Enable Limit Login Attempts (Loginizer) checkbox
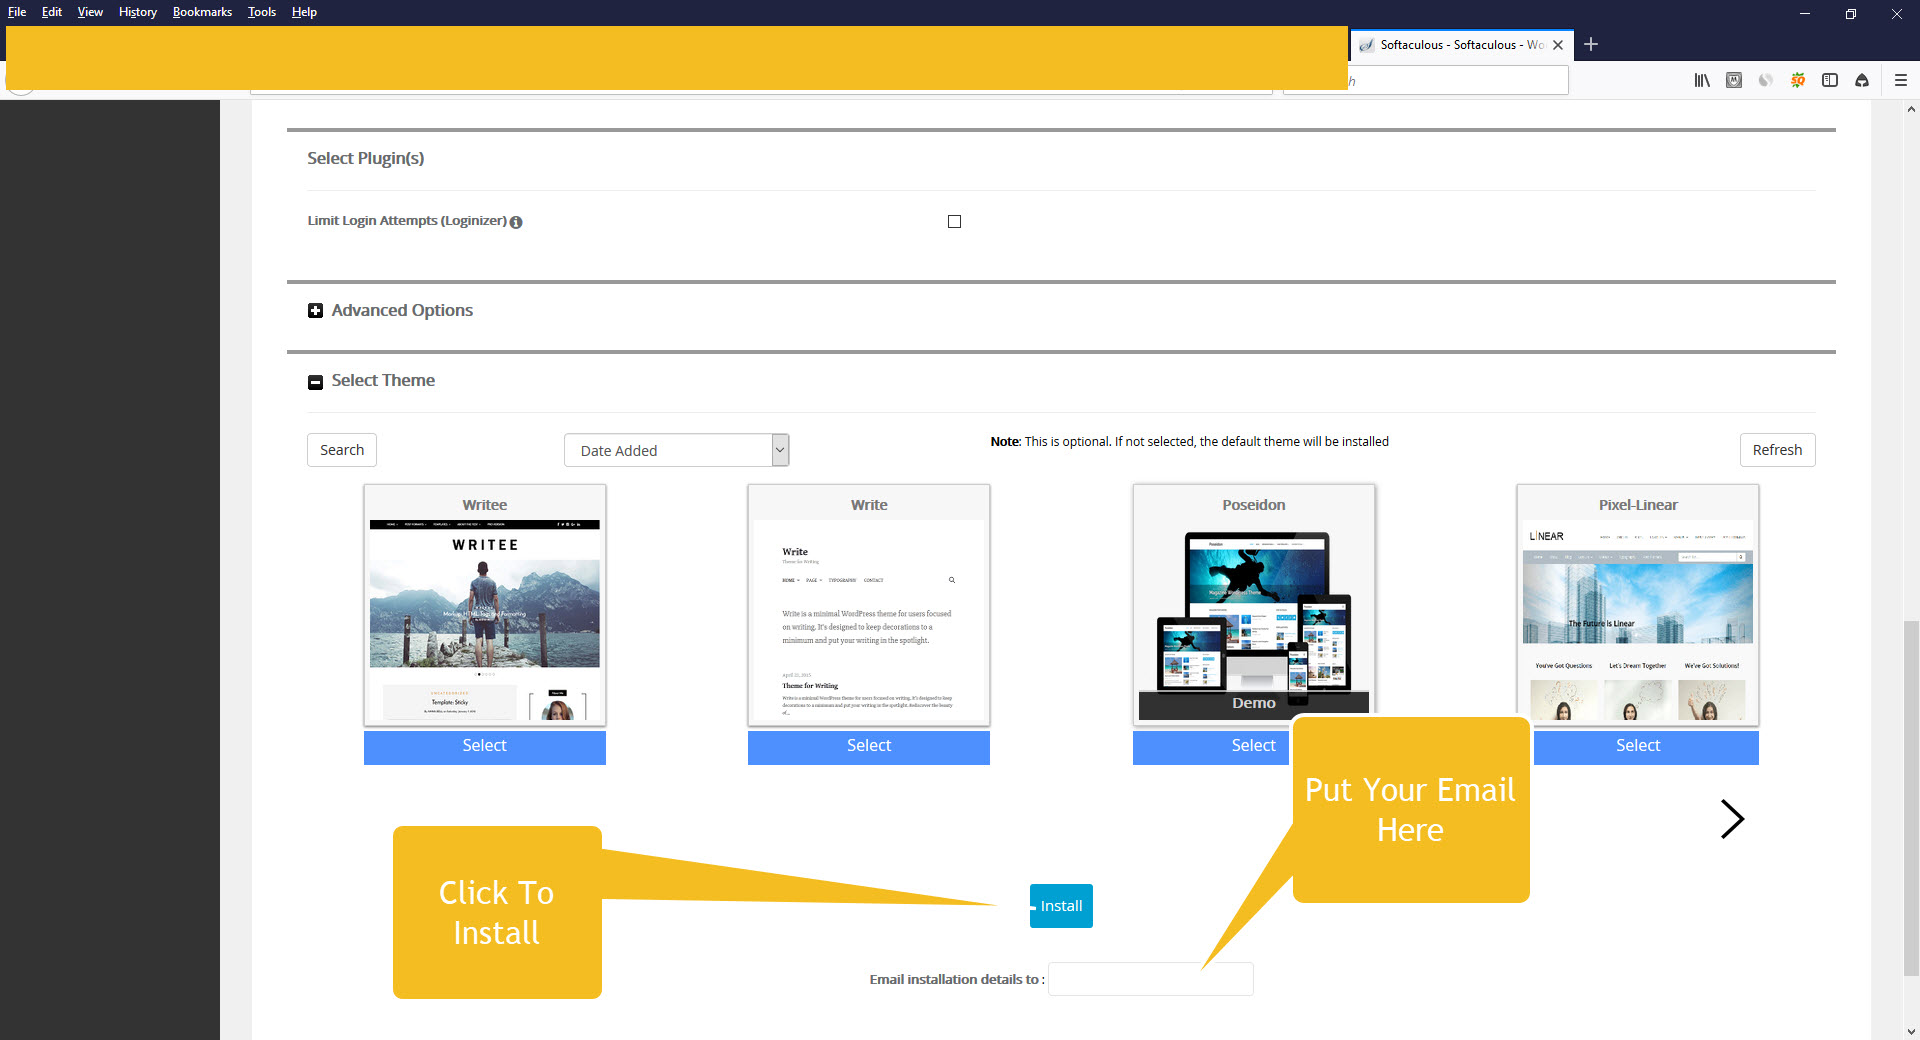This screenshot has height=1040, width=1920. 954,221
